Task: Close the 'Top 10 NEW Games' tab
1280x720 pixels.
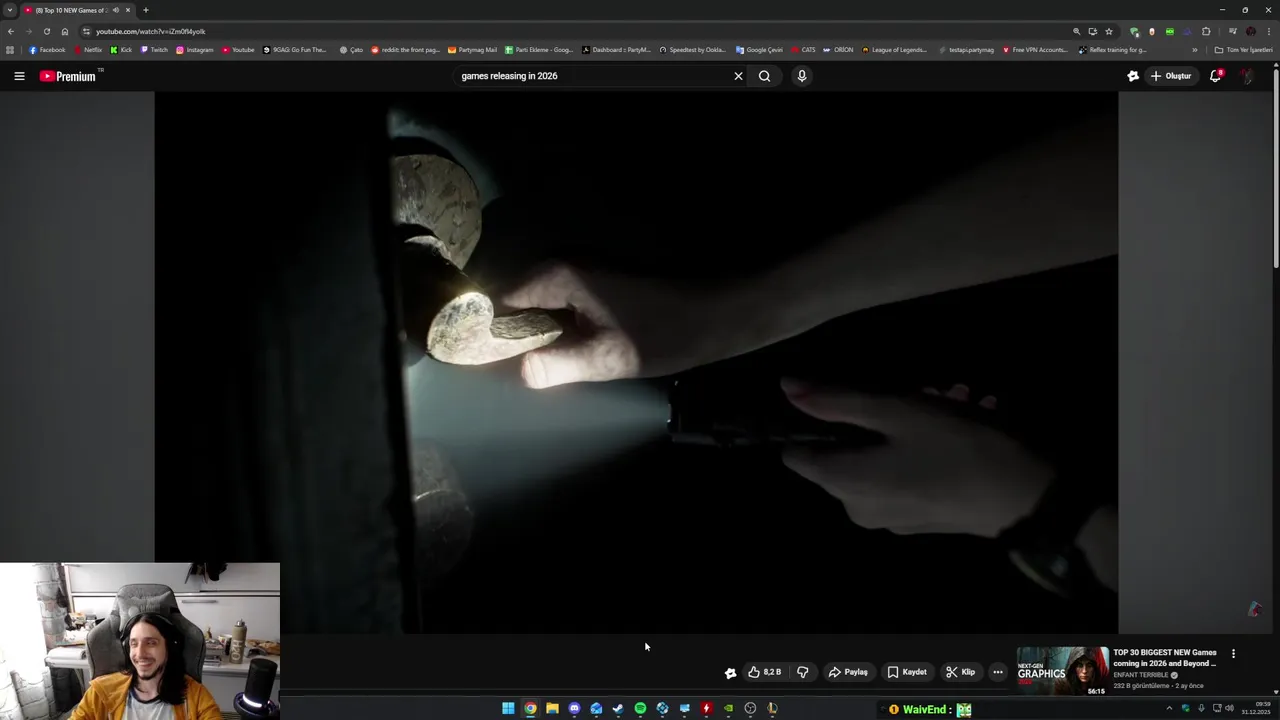Action: (128, 10)
